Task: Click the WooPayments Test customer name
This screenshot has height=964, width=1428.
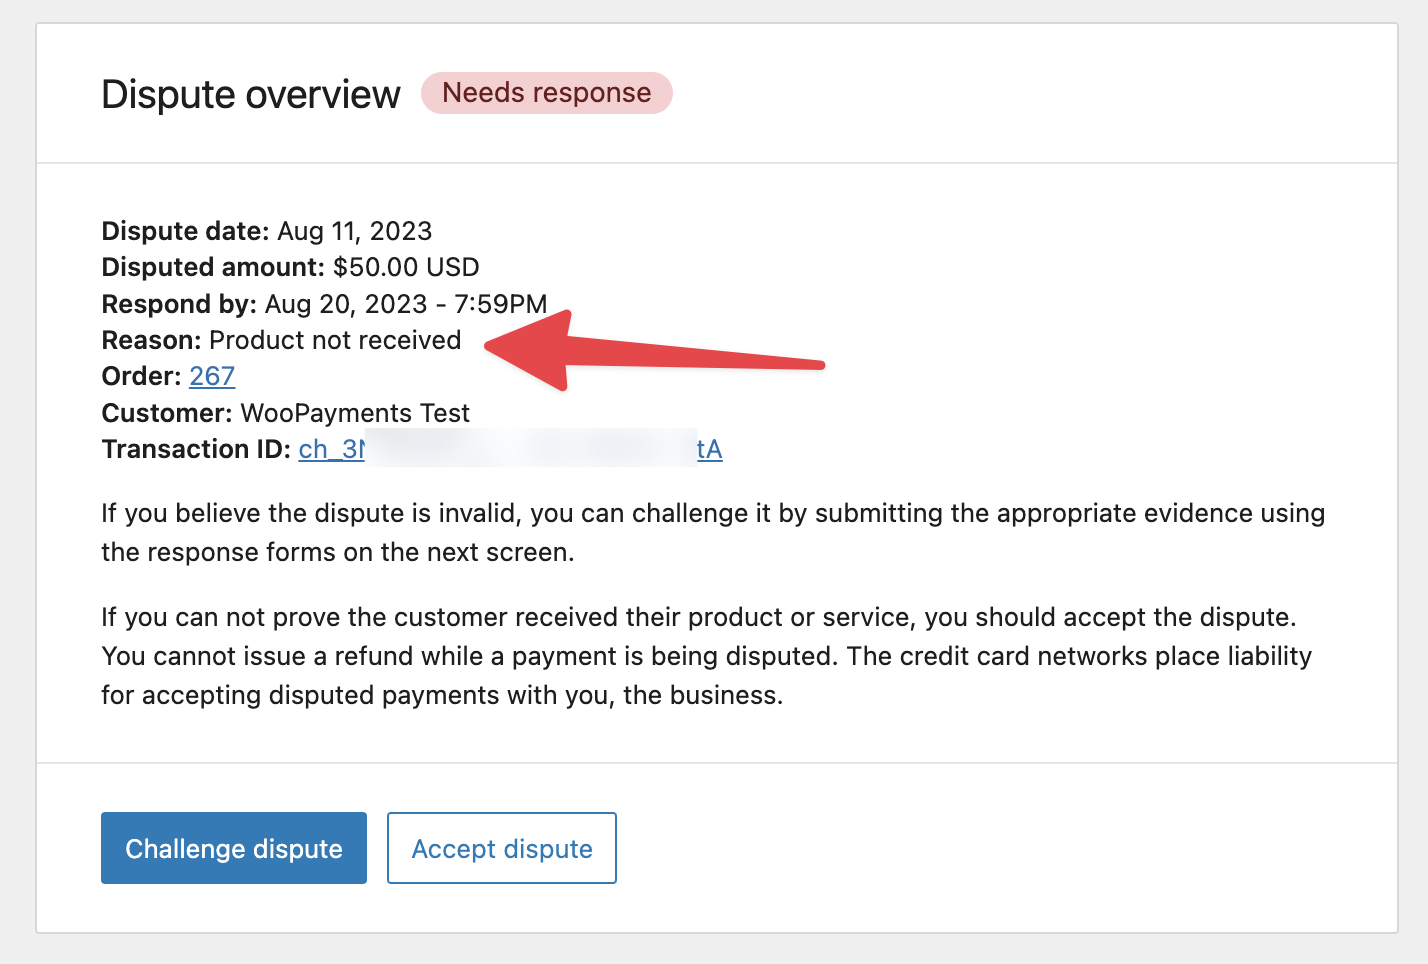Action: pos(355,413)
